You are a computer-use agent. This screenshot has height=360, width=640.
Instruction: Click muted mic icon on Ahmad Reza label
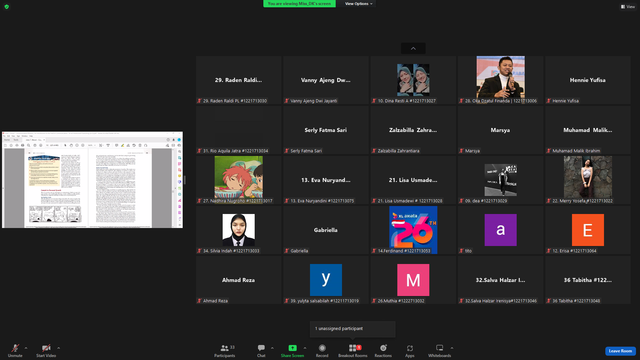[200, 301]
